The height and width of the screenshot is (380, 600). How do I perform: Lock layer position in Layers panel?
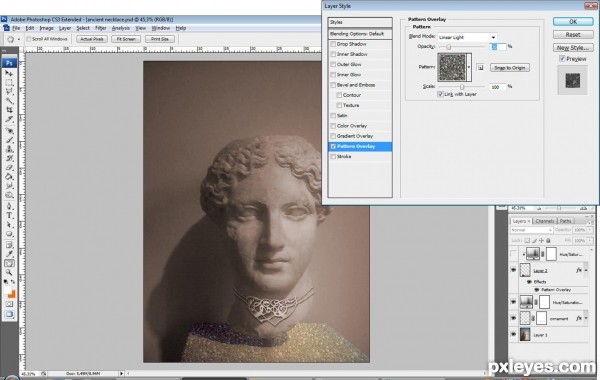(541, 241)
